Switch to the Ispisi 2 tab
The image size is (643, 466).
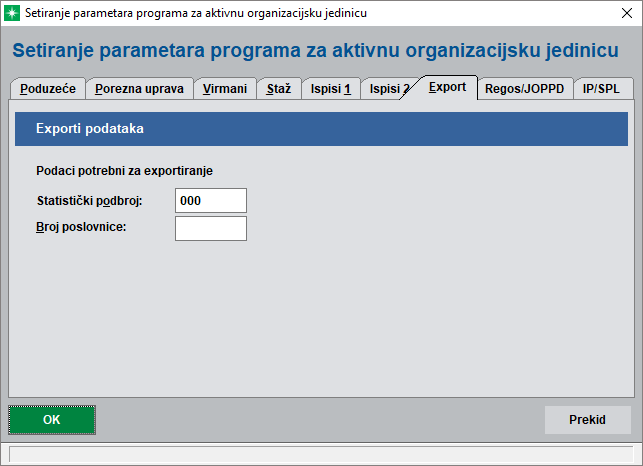(387, 89)
